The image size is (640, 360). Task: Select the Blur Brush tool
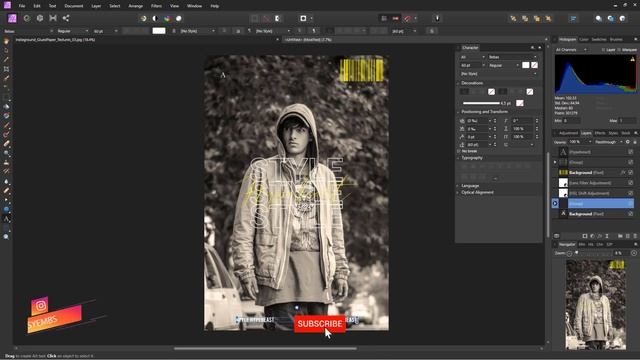[6, 182]
